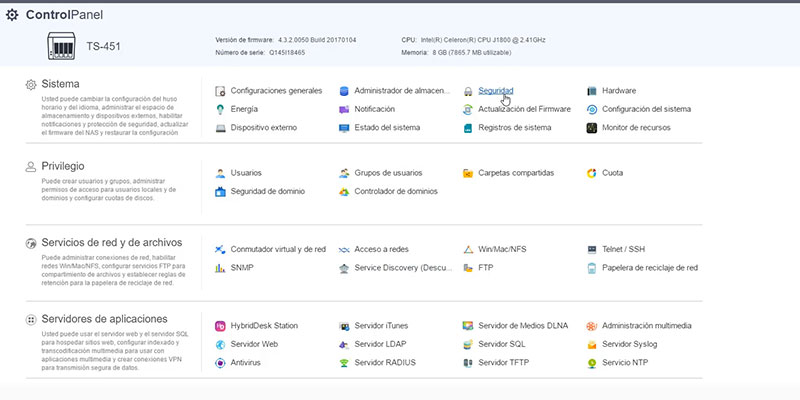Click the FTP icon

point(468,268)
